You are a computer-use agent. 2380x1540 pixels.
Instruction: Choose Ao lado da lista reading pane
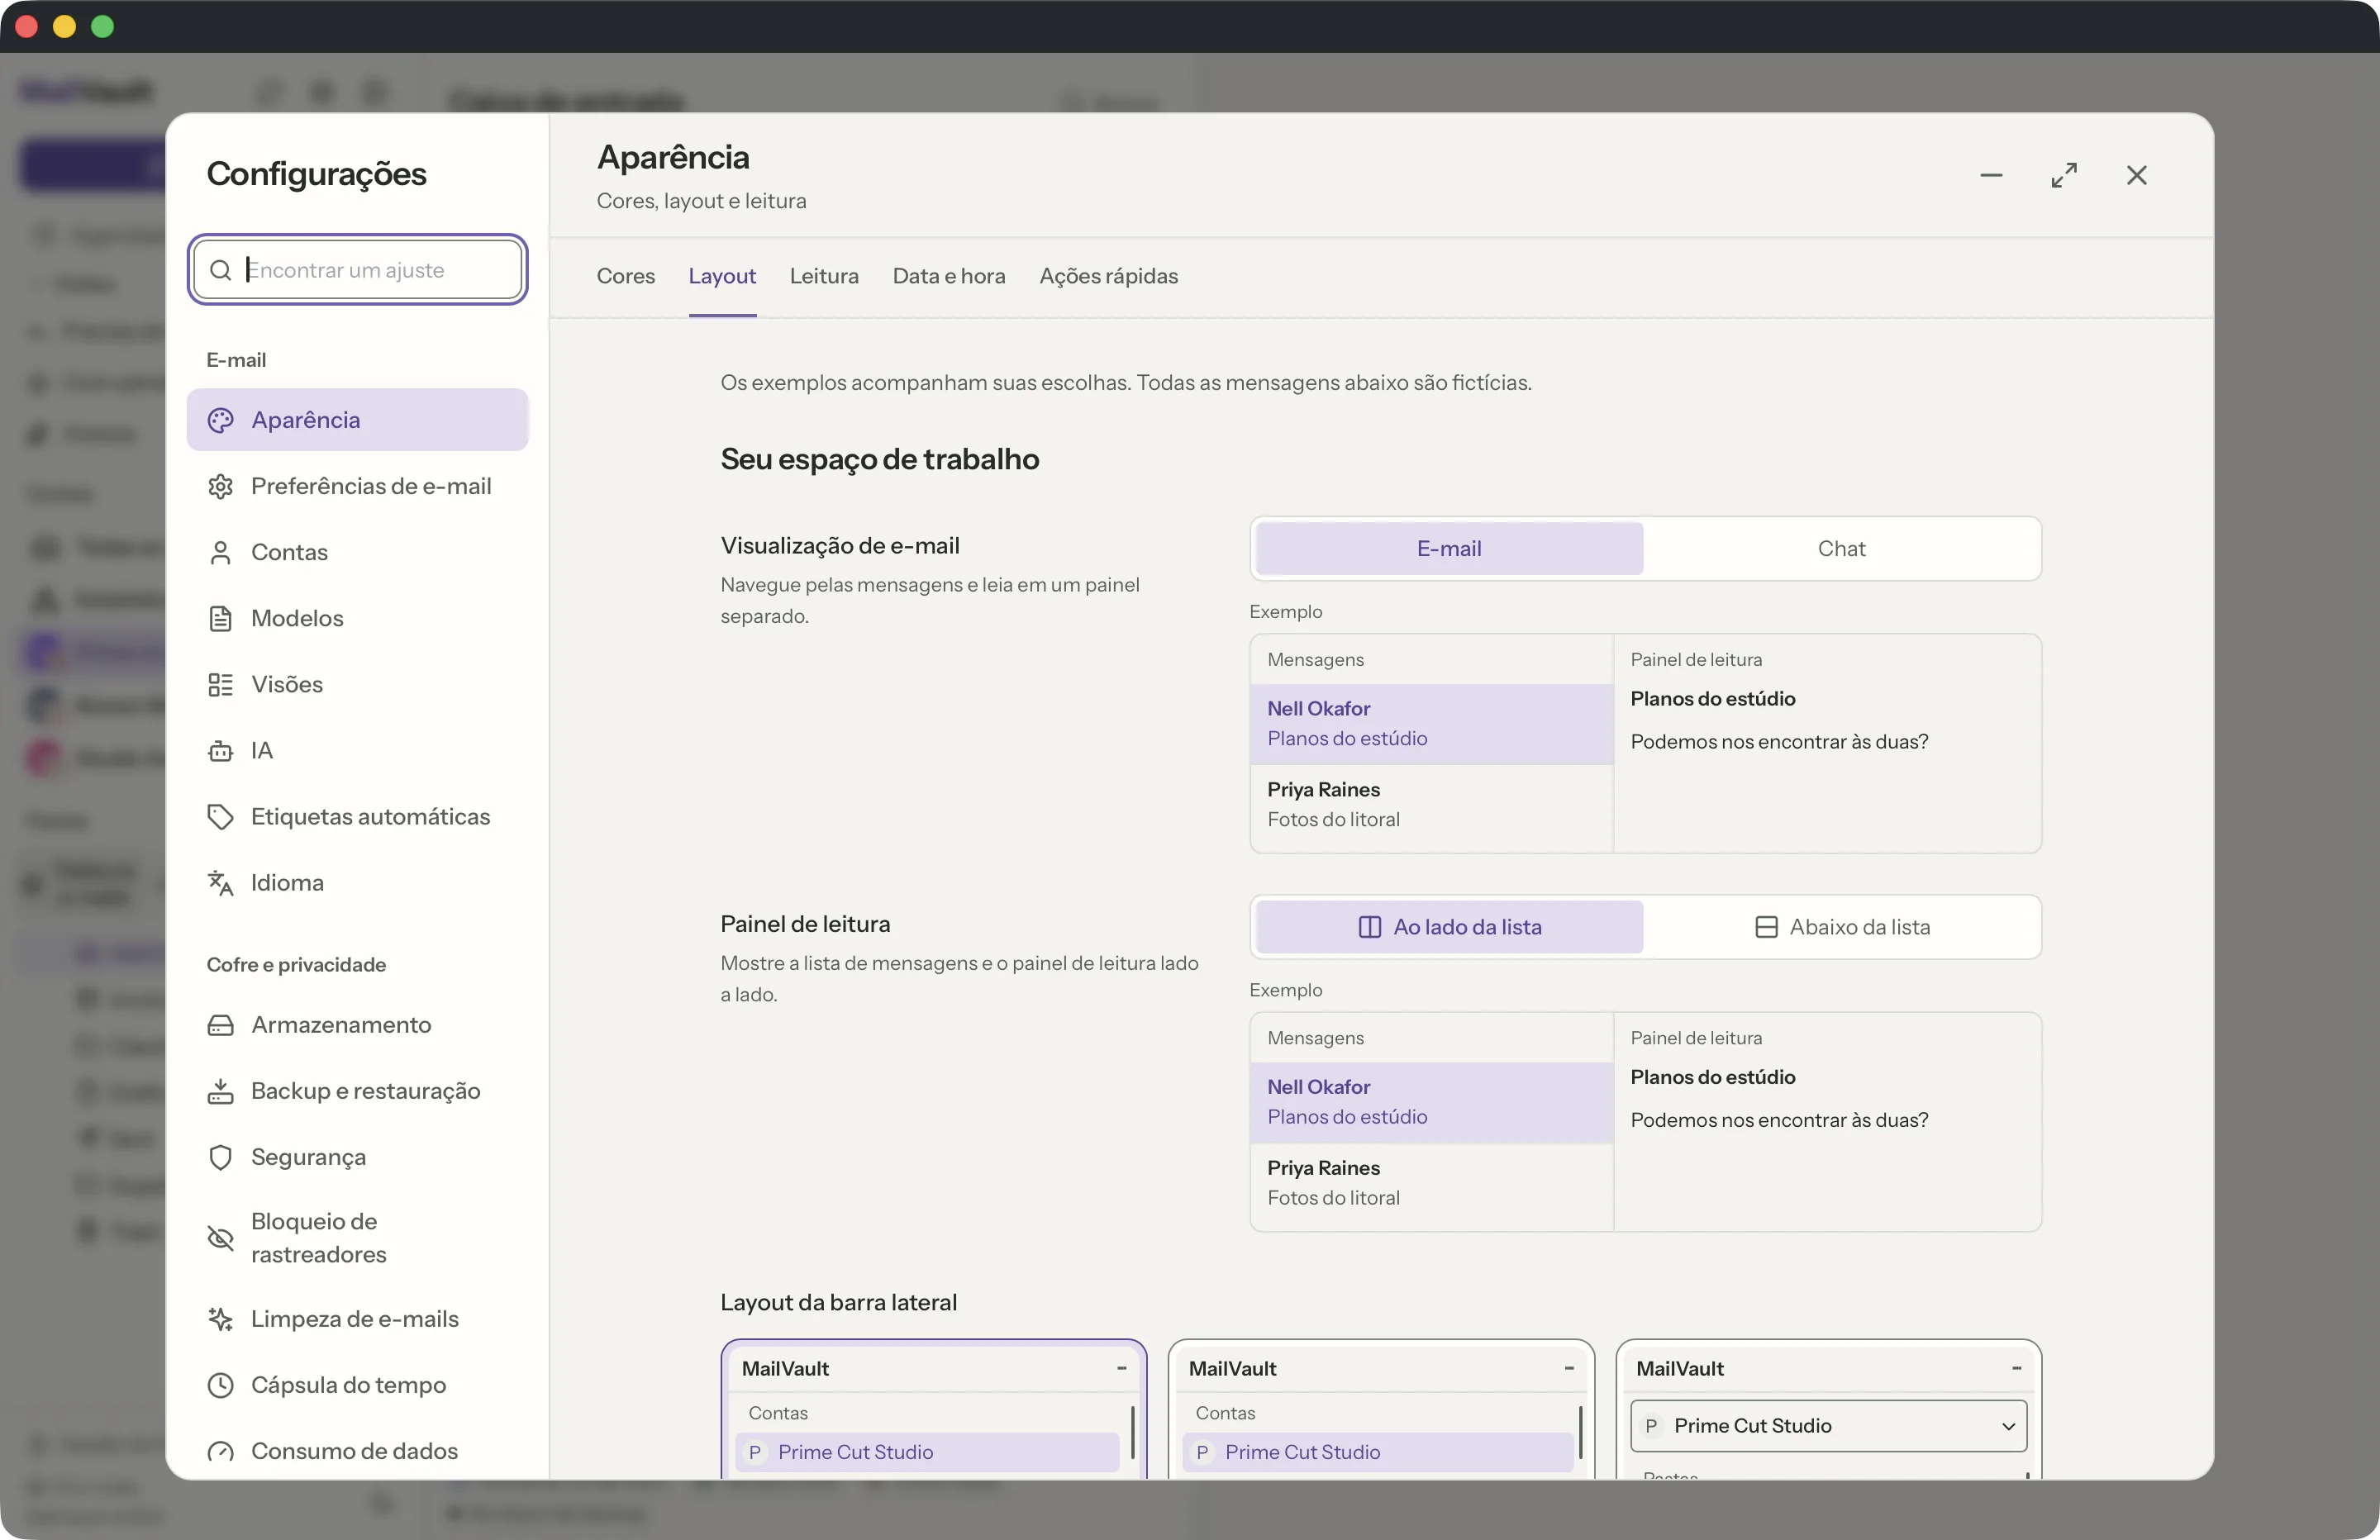tap(1449, 927)
